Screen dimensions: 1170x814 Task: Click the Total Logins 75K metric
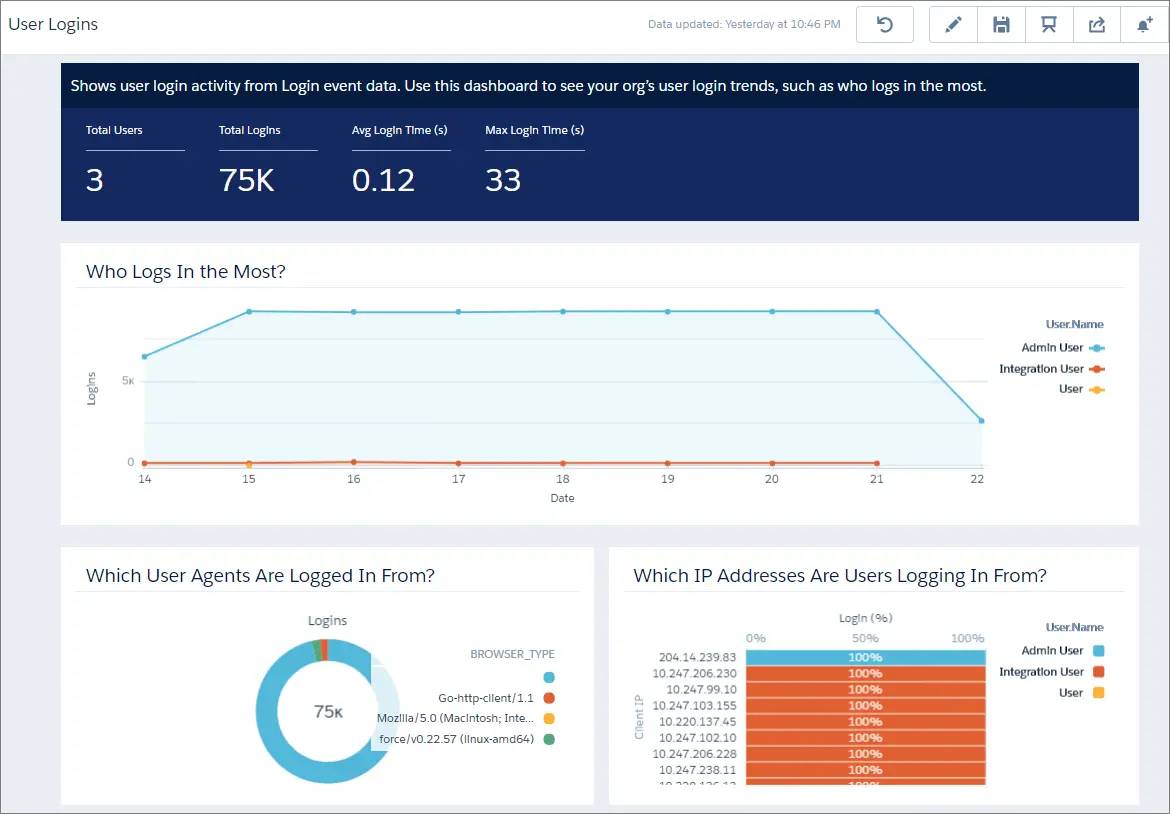click(268, 161)
